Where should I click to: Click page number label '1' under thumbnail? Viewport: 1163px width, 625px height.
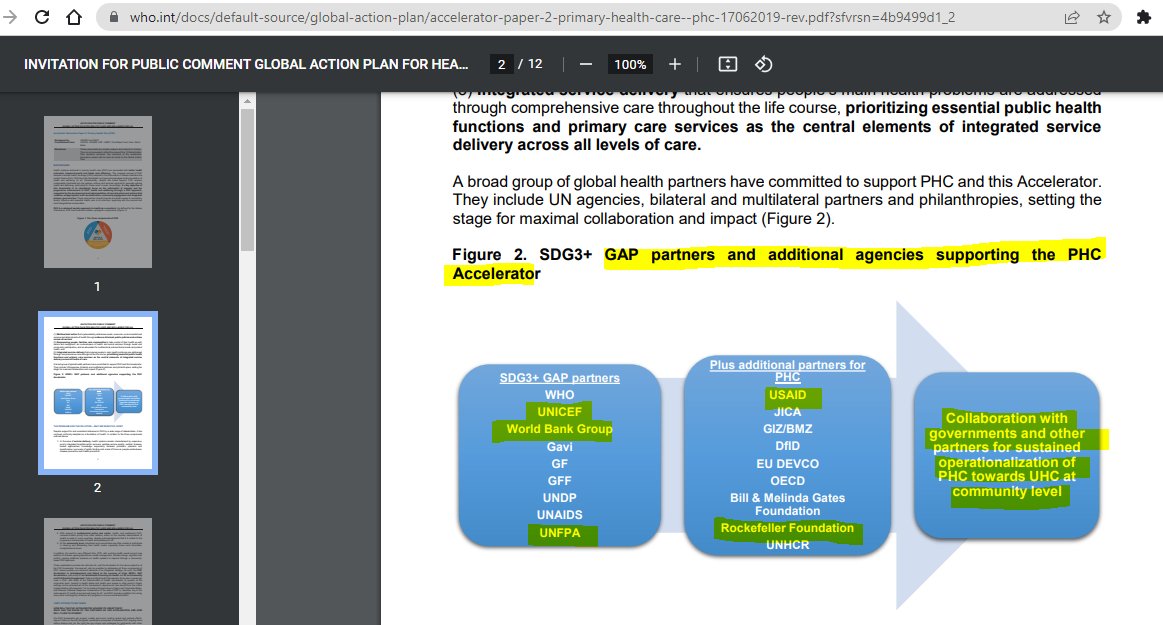pyautogui.click(x=97, y=286)
